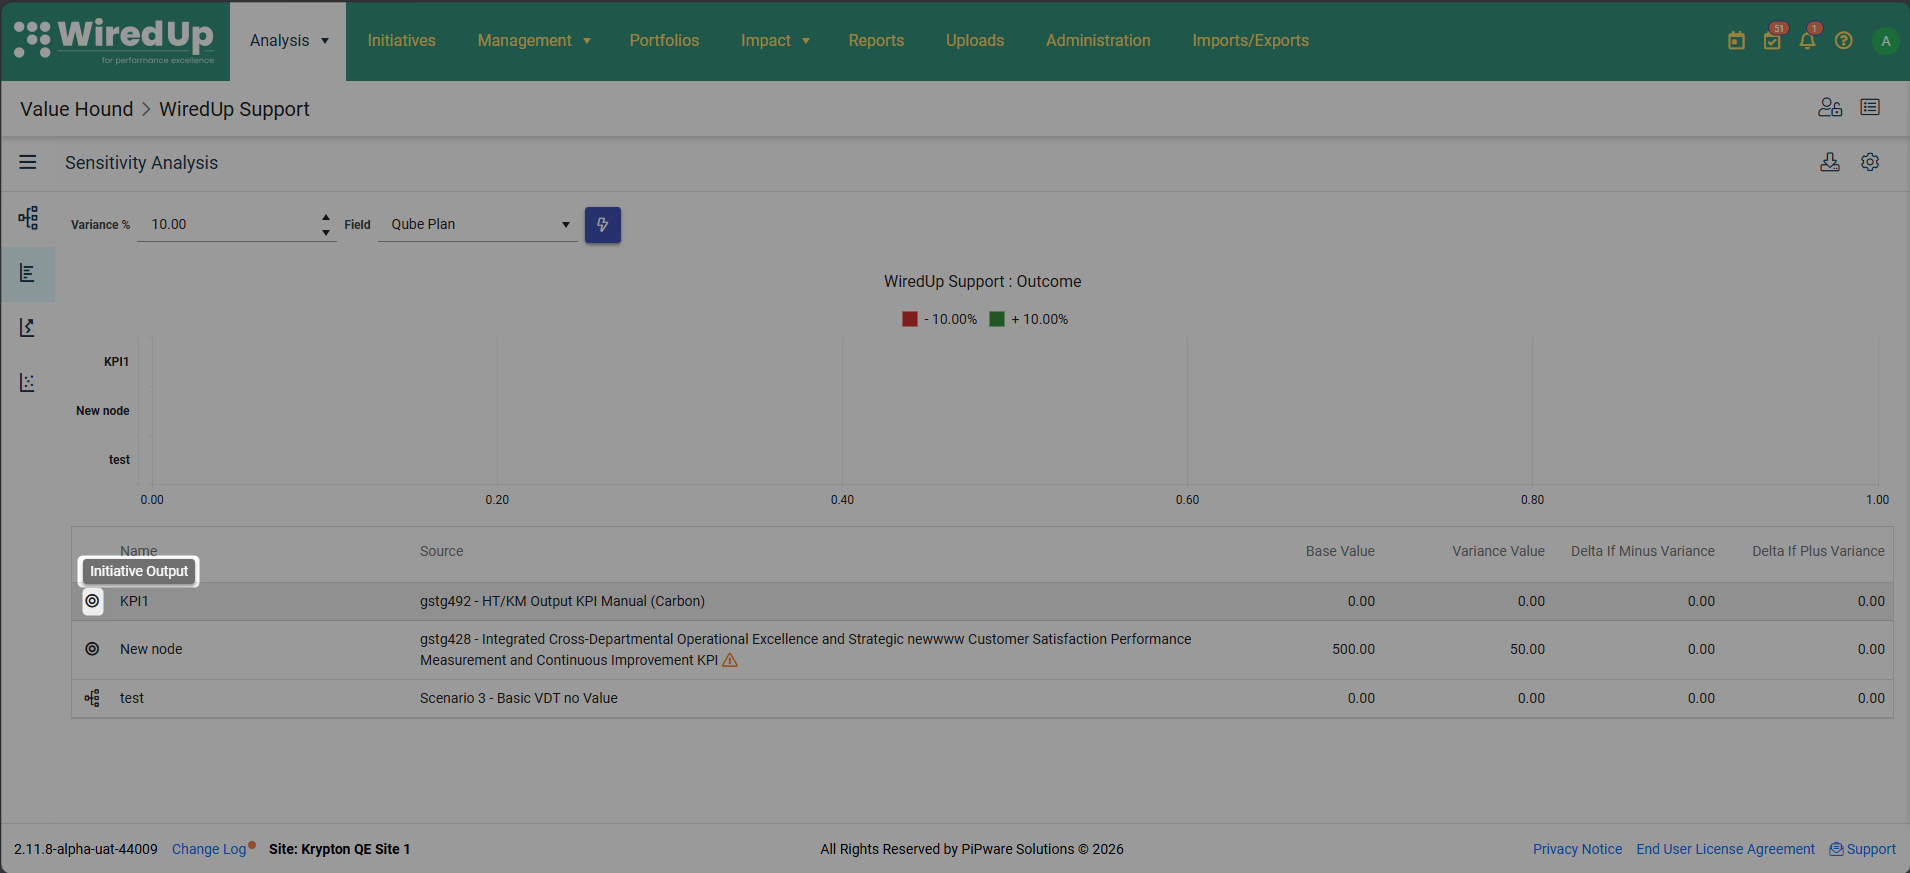This screenshot has width=1910, height=873.
Task: Click the KPI1 initiative output icon
Action: pyautogui.click(x=92, y=601)
